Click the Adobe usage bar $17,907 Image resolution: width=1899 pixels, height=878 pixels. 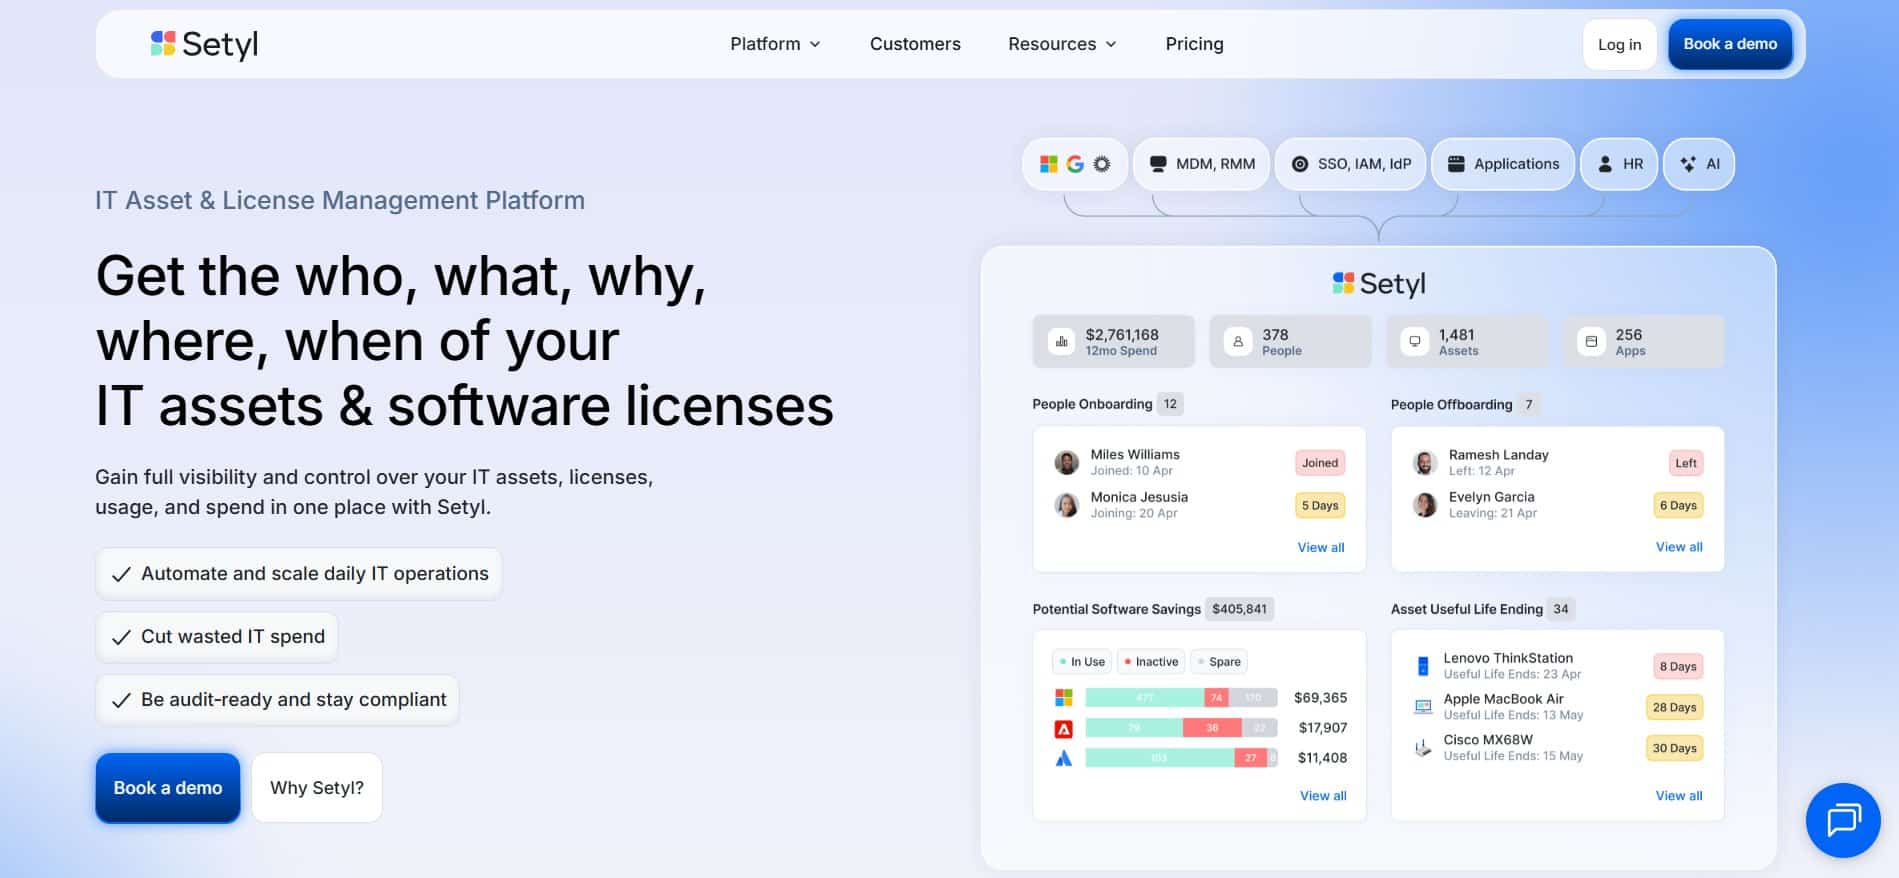click(1181, 728)
